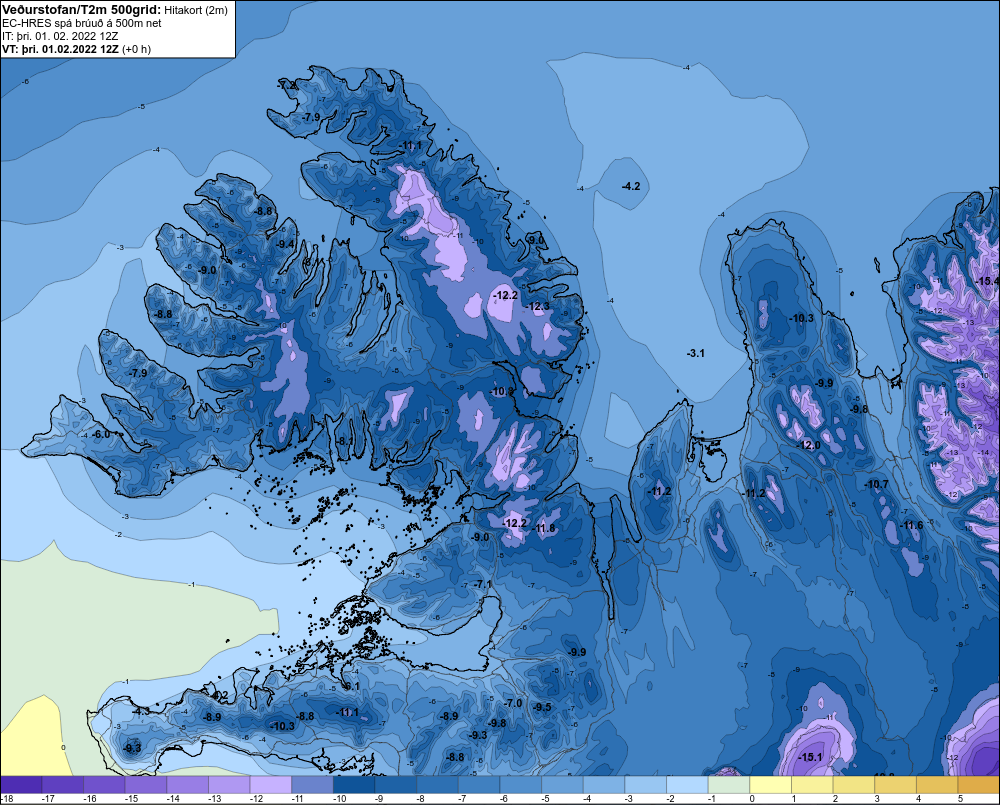Select pale green legend swatch between -1 and 0
The width and height of the screenshot is (1000, 805).
click(x=729, y=785)
